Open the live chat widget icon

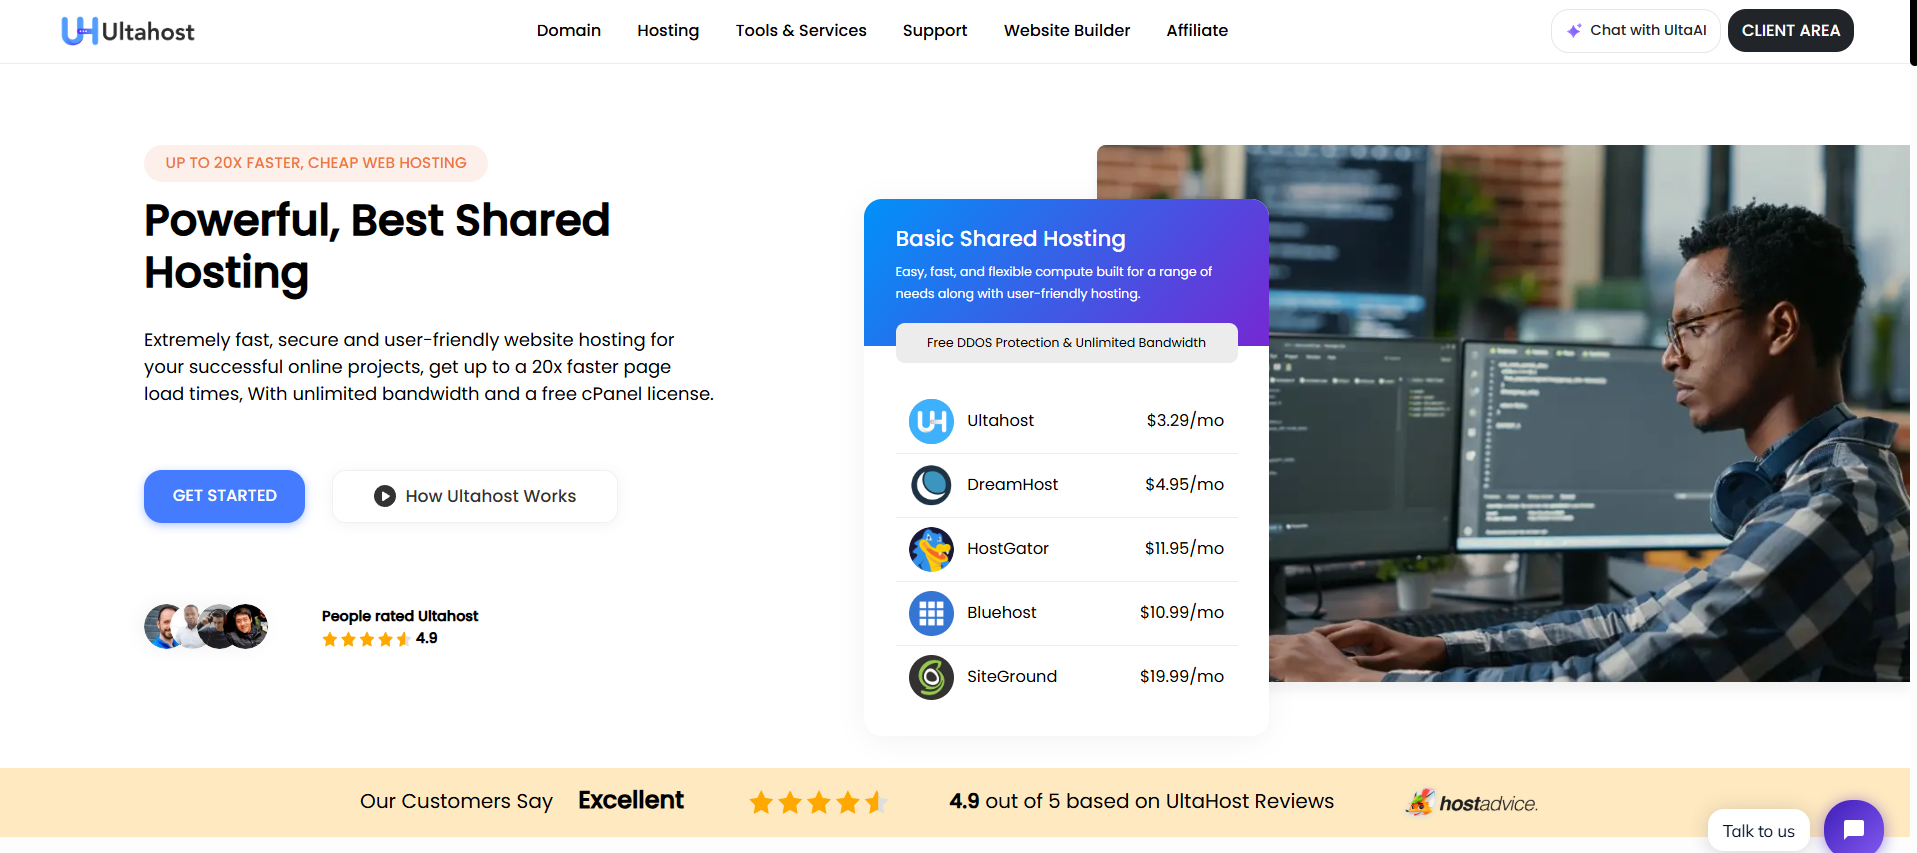[1853, 828]
